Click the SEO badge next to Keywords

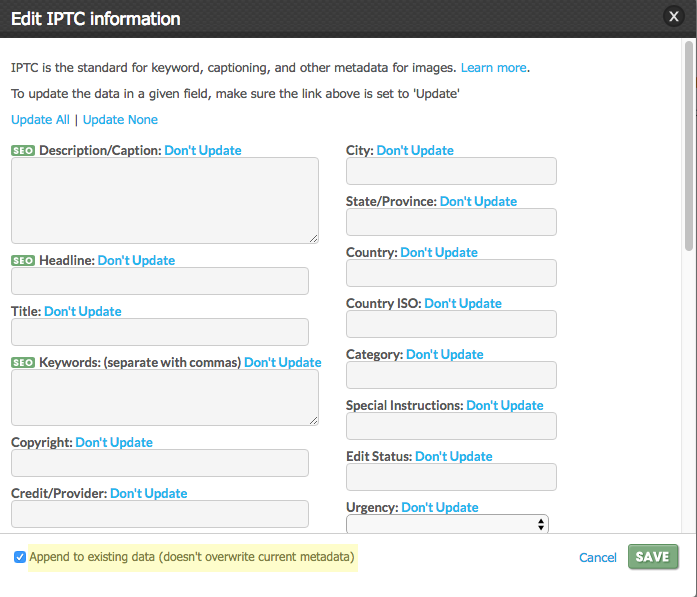pyautogui.click(x=23, y=363)
